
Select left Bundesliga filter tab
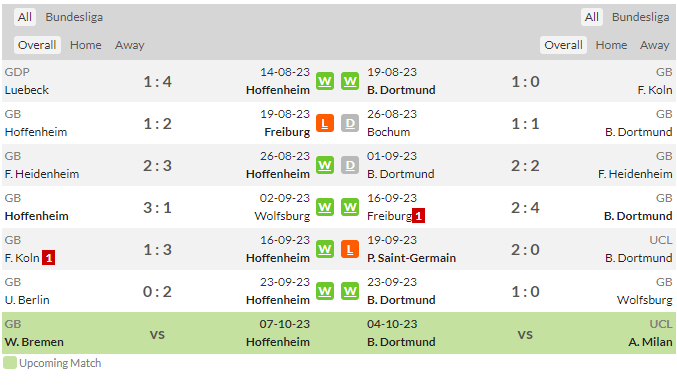(x=74, y=17)
